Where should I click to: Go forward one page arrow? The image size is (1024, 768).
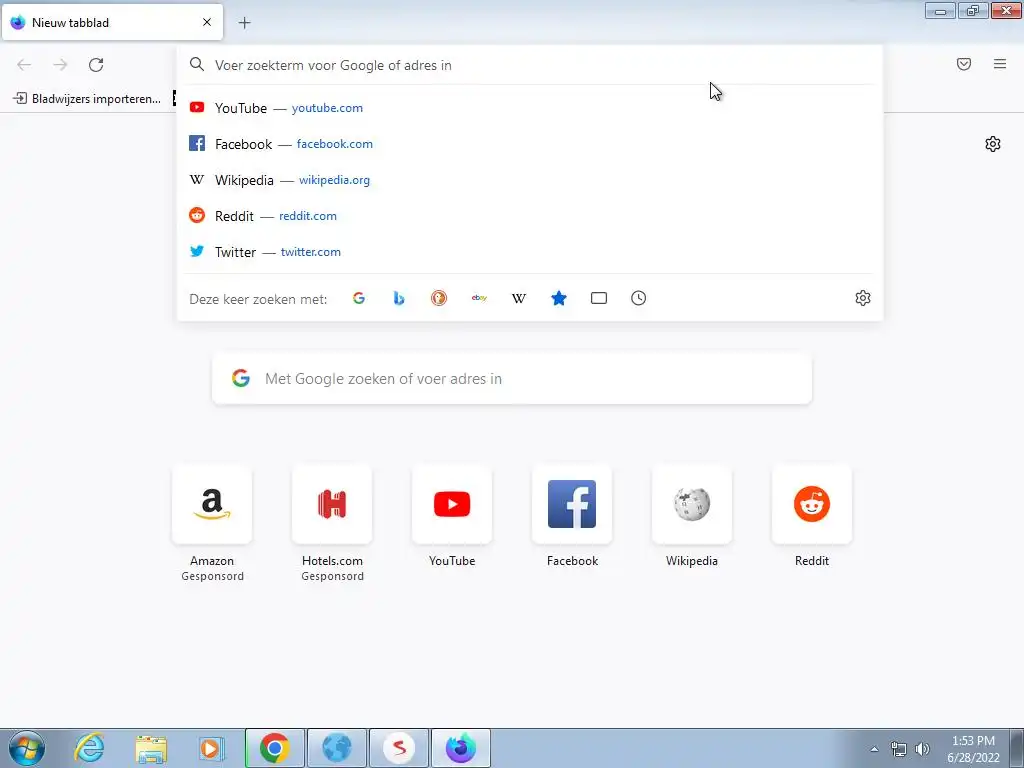pos(60,65)
